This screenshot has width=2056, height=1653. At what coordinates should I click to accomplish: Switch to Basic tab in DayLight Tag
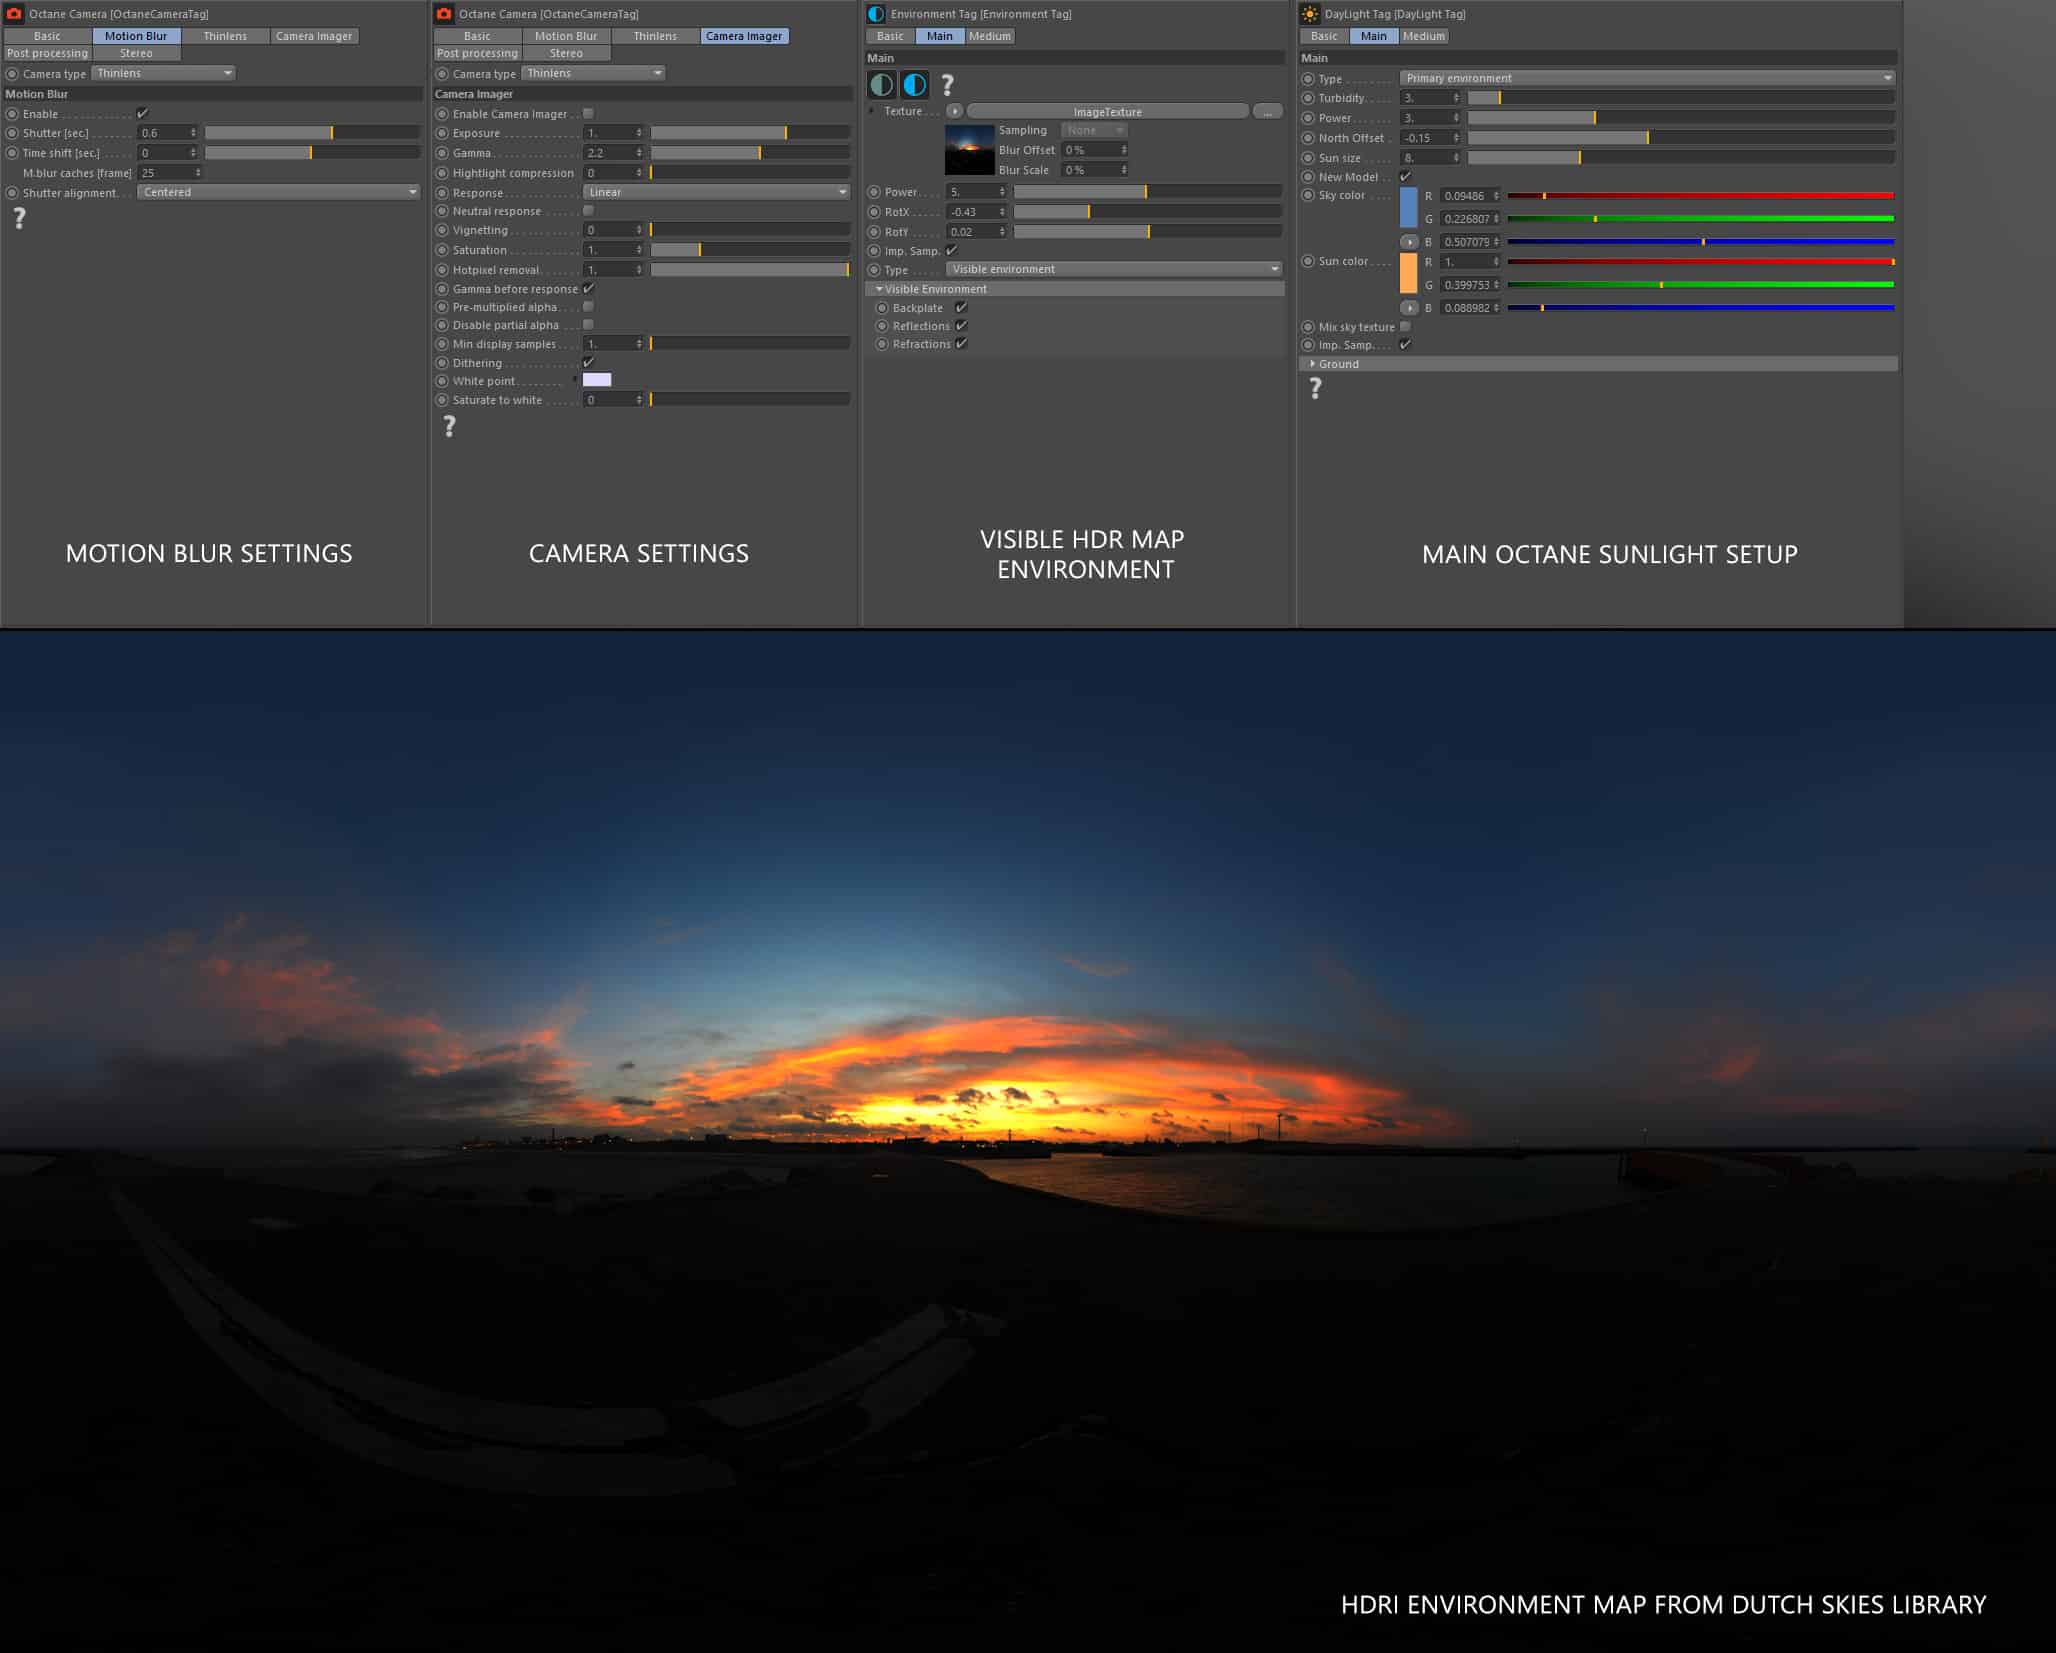point(1324,36)
